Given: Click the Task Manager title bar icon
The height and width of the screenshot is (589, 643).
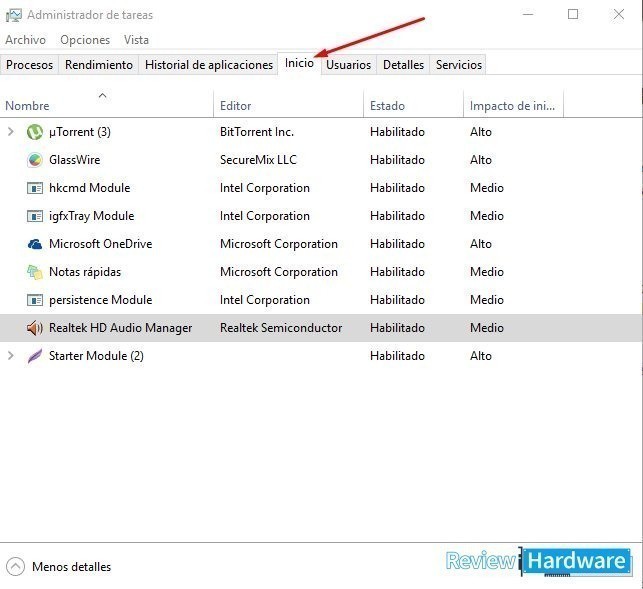Looking at the screenshot, I should pos(14,15).
